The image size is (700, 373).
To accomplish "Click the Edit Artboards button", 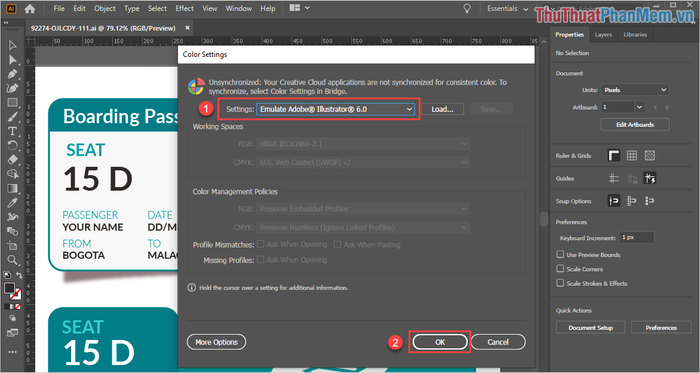I will pos(635,124).
